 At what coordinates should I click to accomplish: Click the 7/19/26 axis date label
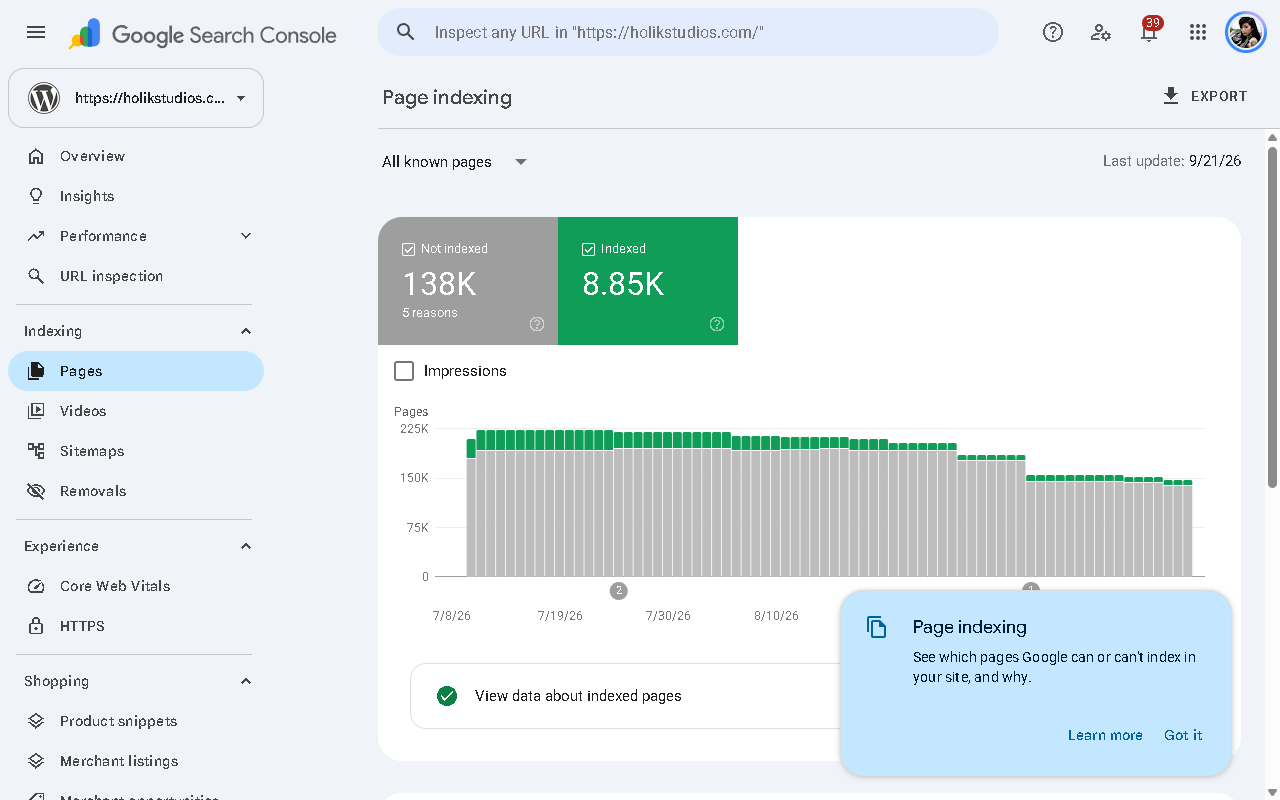pyautogui.click(x=560, y=616)
